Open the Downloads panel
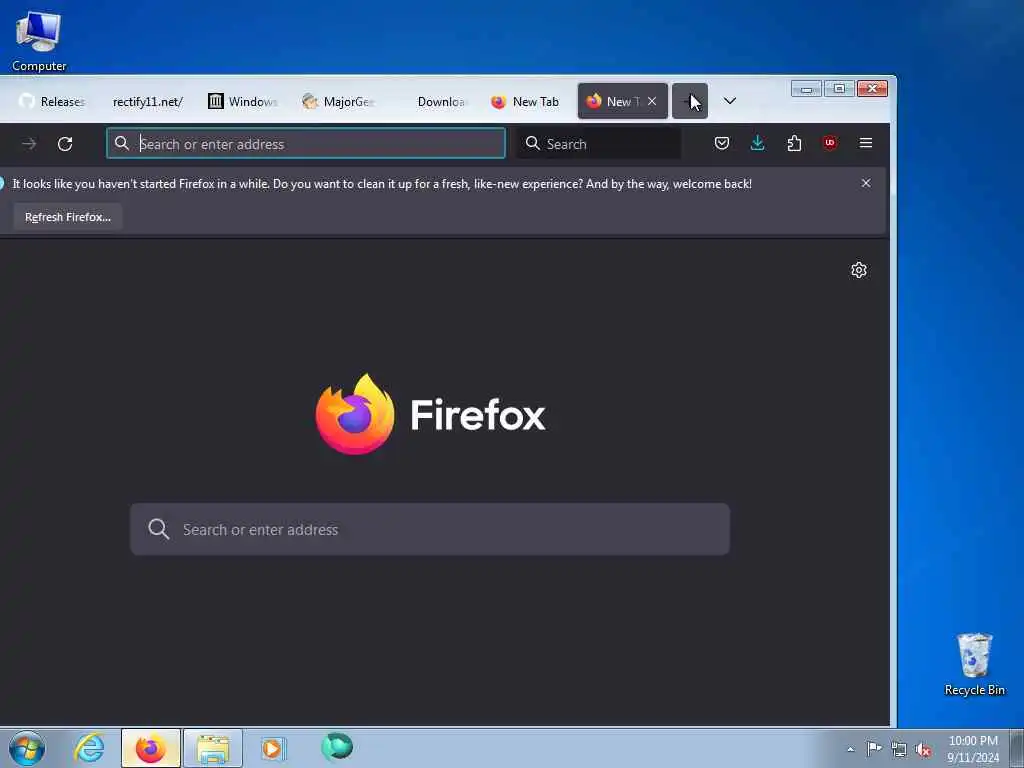Screen dimensions: 1024x768 [758, 143]
